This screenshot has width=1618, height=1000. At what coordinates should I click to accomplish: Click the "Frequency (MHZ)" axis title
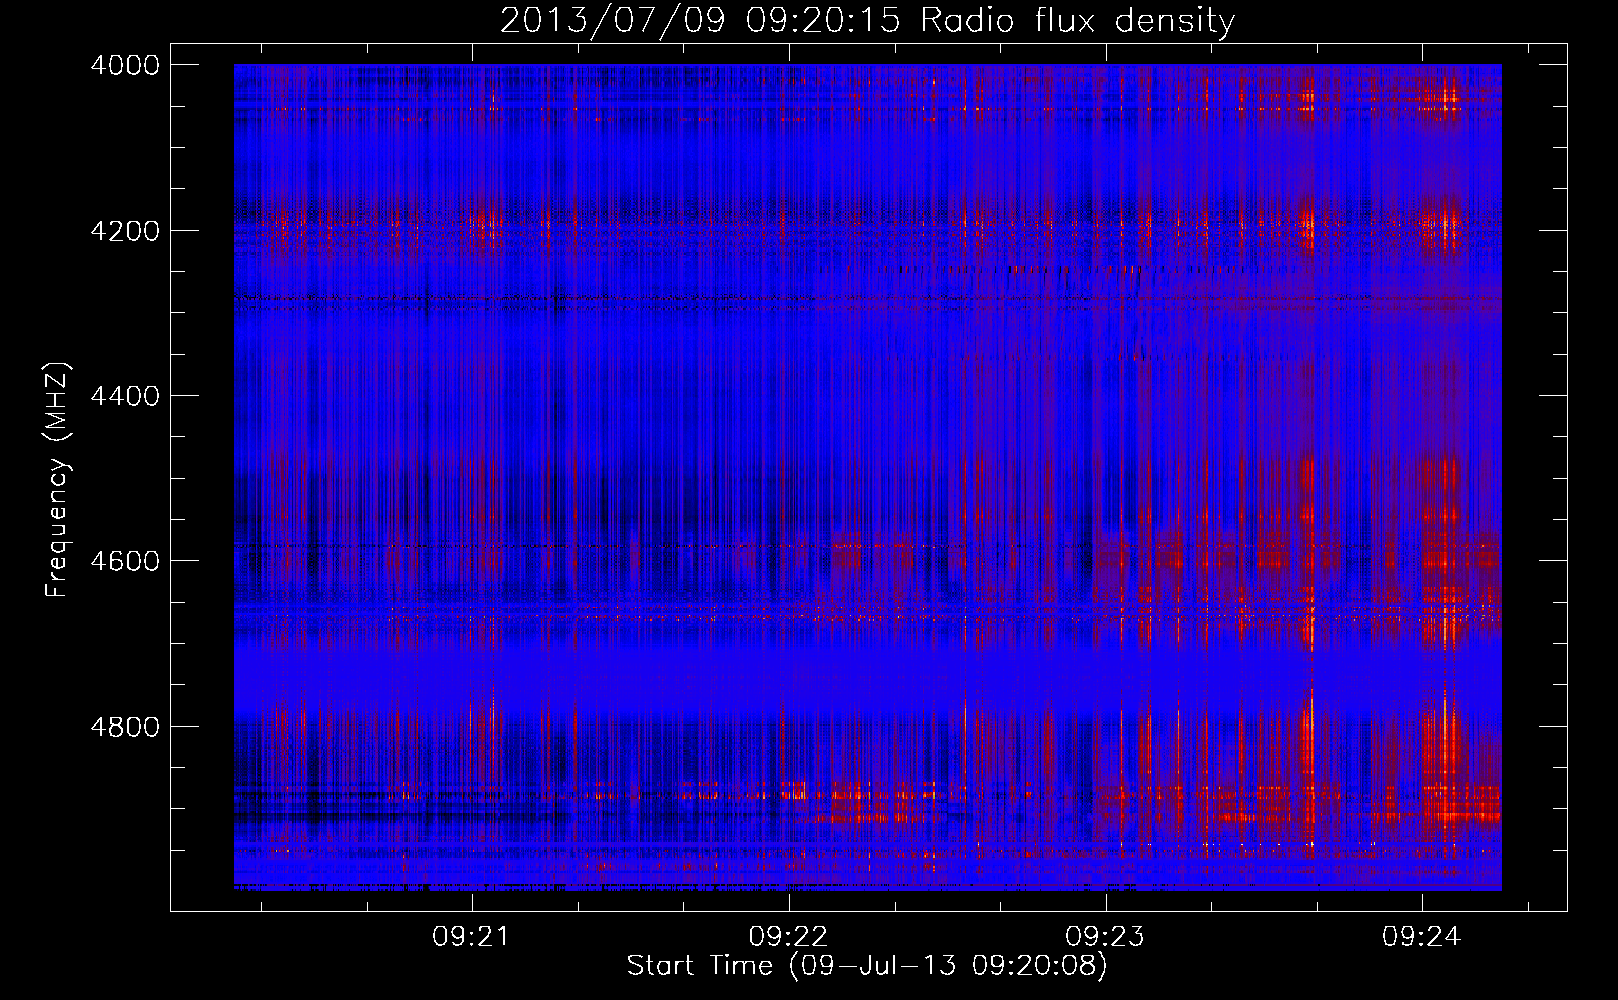pyautogui.click(x=58, y=480)
